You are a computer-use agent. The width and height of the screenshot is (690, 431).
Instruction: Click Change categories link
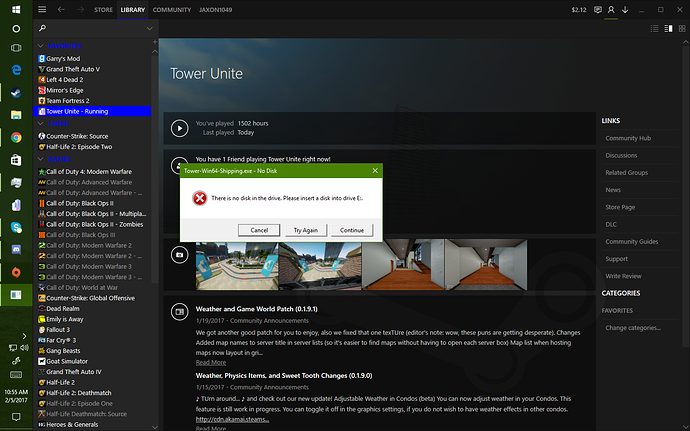tap(633, 328)
